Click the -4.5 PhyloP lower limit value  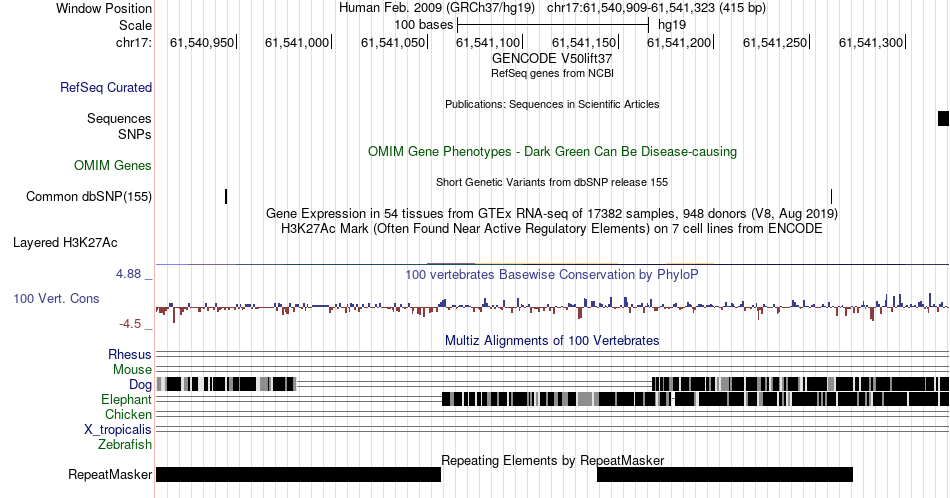click(x=130, y=324)
